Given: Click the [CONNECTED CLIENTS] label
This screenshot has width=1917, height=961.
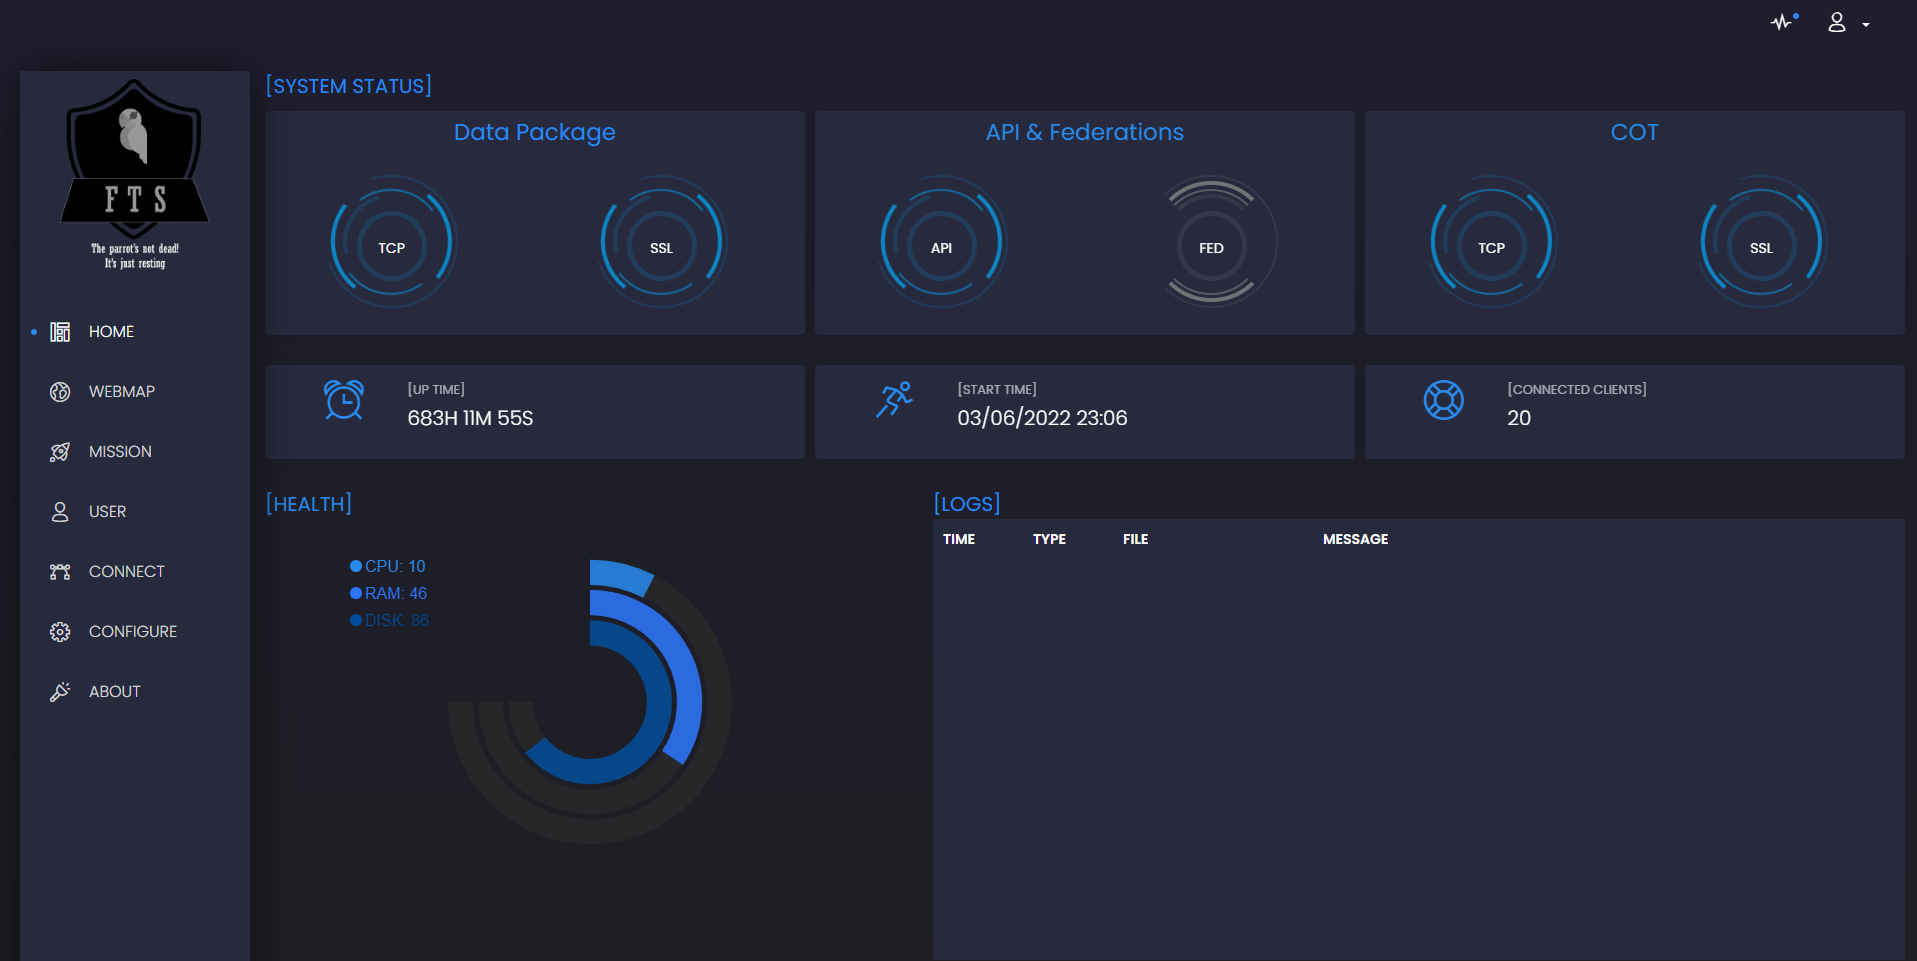Looking at the screenshot, I should coord(1577,389).
